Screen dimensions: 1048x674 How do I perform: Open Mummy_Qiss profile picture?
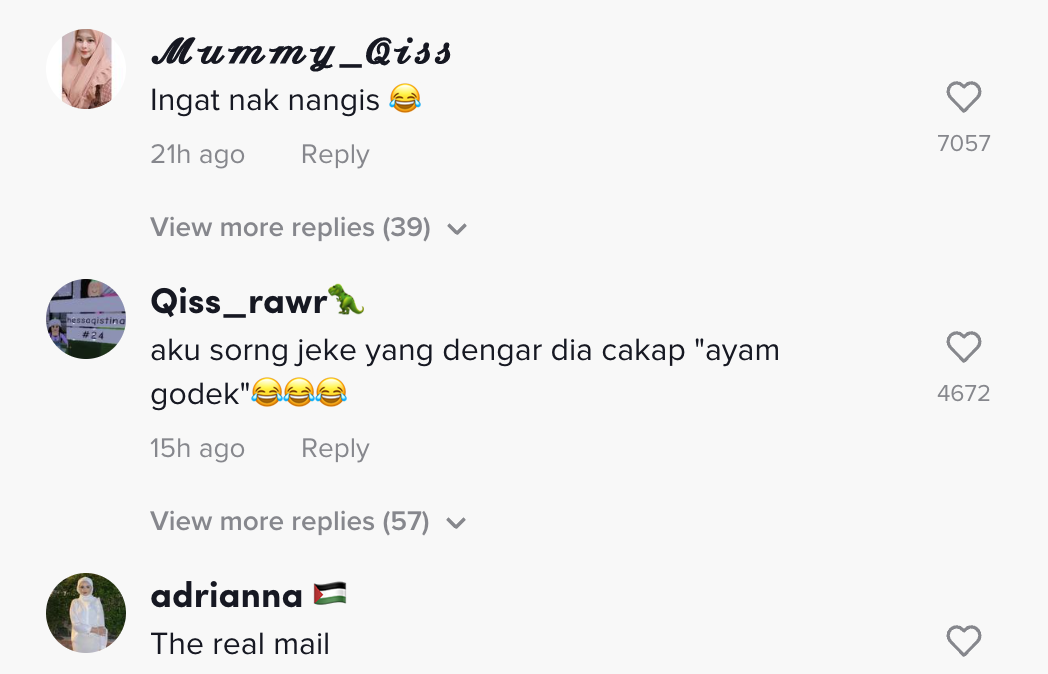tap(86, 69)
